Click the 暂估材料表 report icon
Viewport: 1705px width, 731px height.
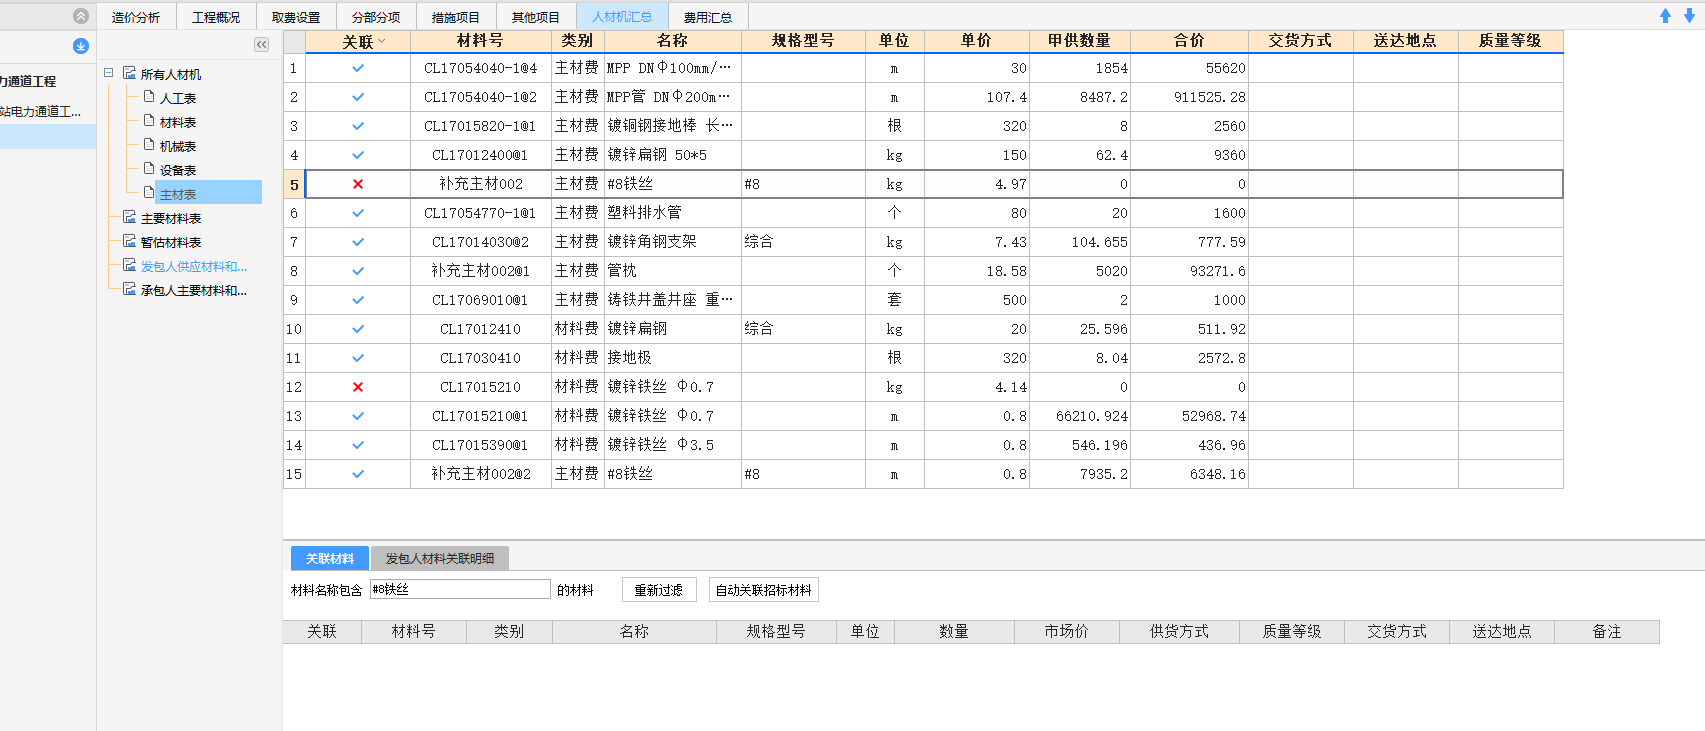(x=130, y=241)
